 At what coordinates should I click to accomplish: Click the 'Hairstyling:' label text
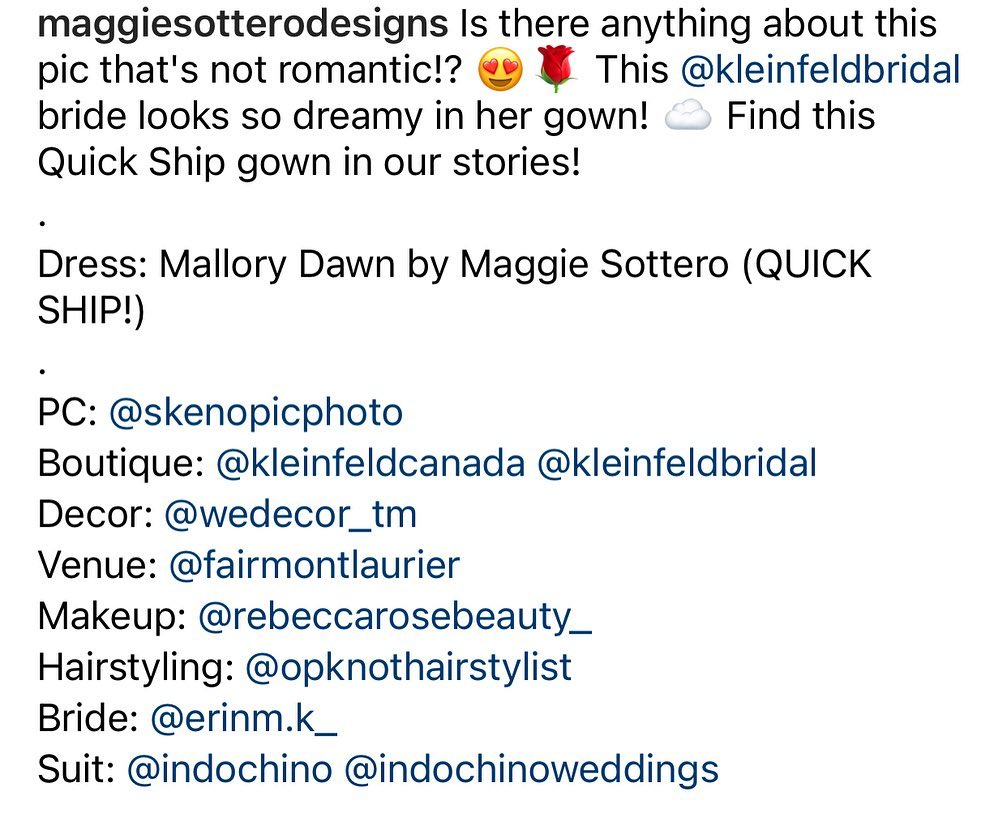[x=136, y=668]
